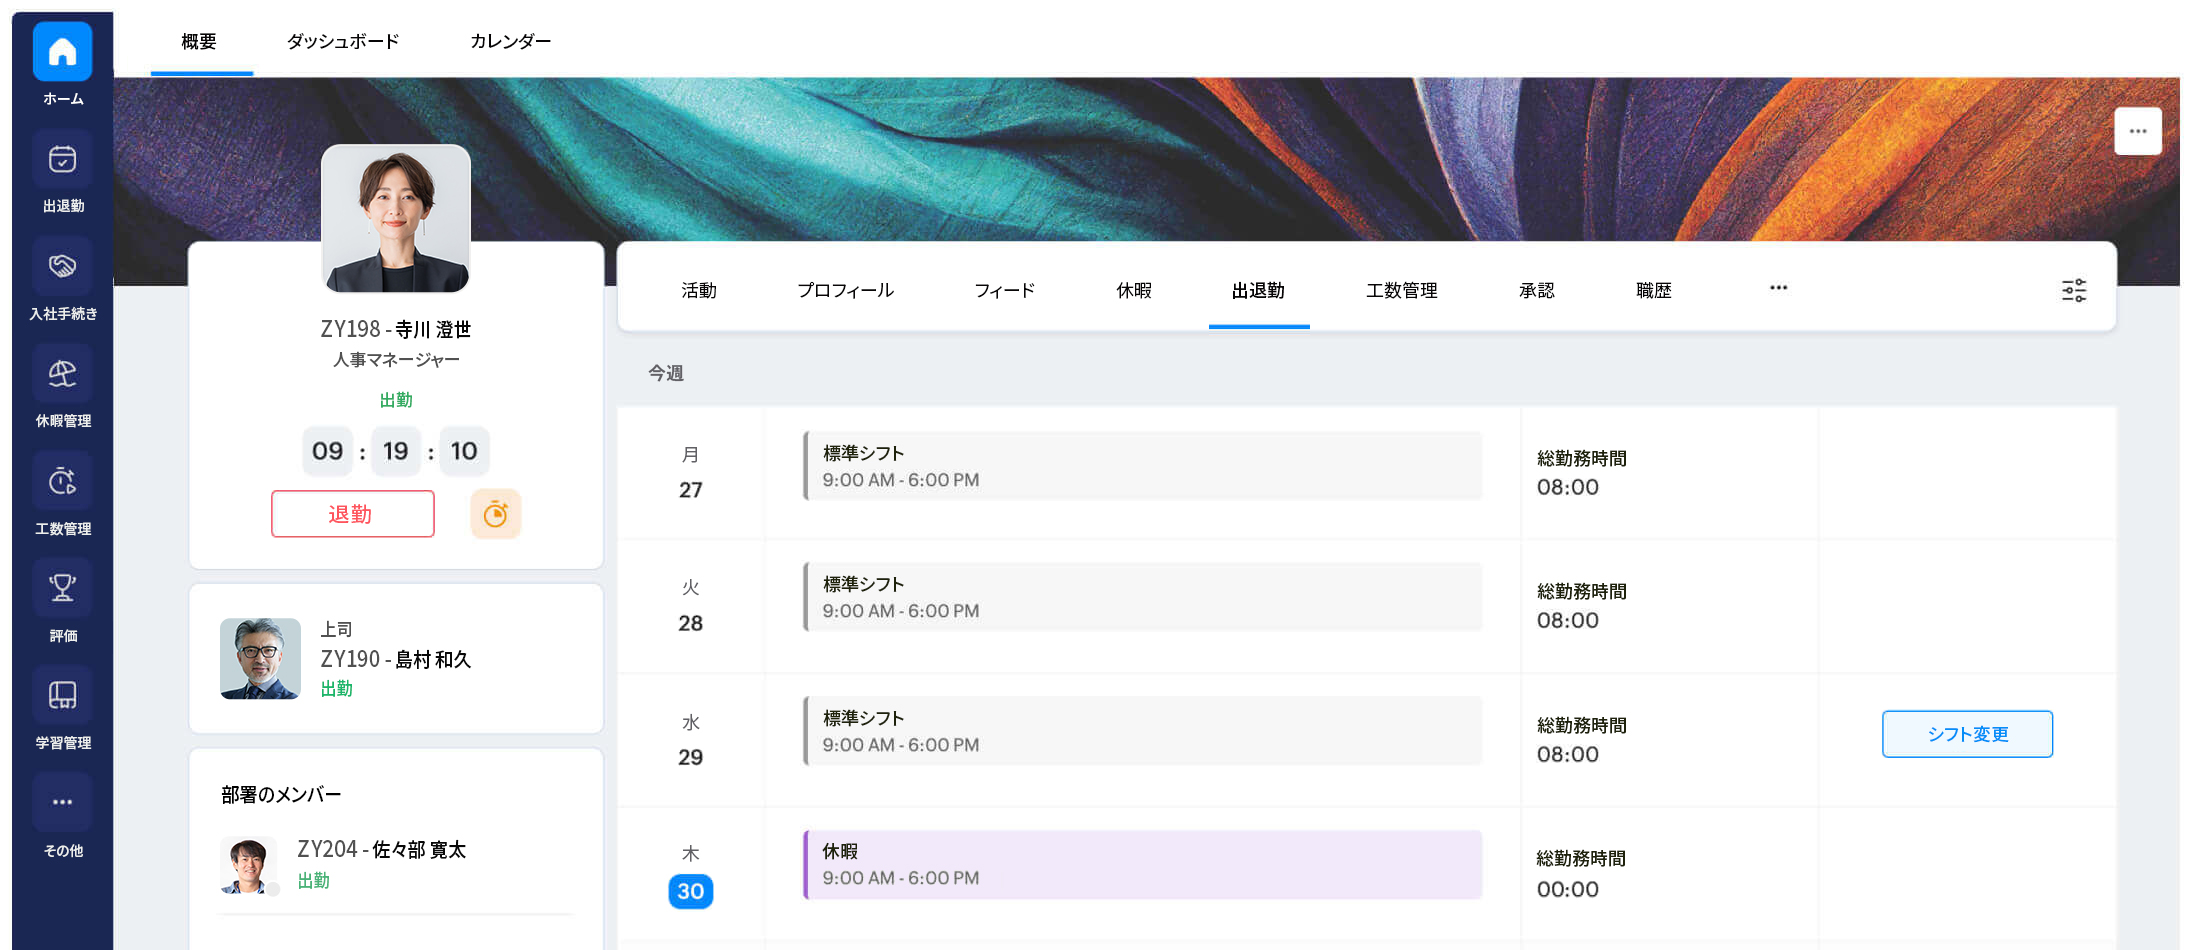Expand the overflow tabs ellipsis next to 職歴
This screenshot has height=950, width=2192.
1778,289
